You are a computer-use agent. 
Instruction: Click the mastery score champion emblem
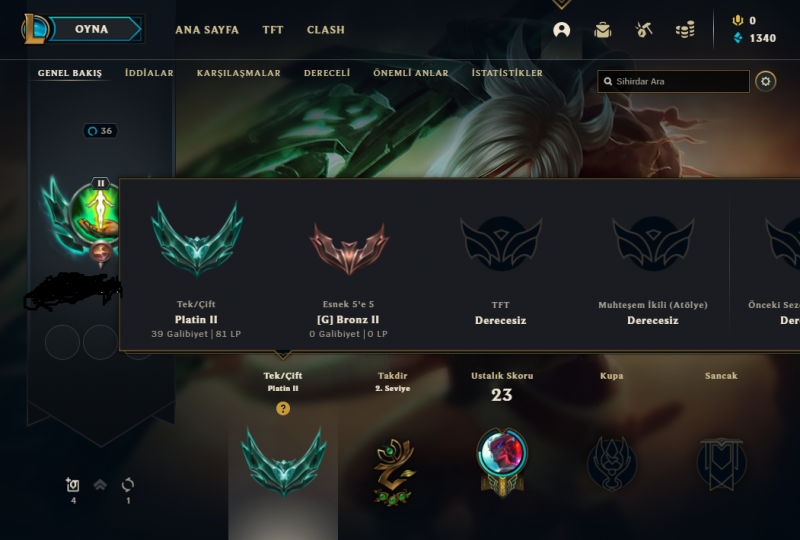point(502,462)
